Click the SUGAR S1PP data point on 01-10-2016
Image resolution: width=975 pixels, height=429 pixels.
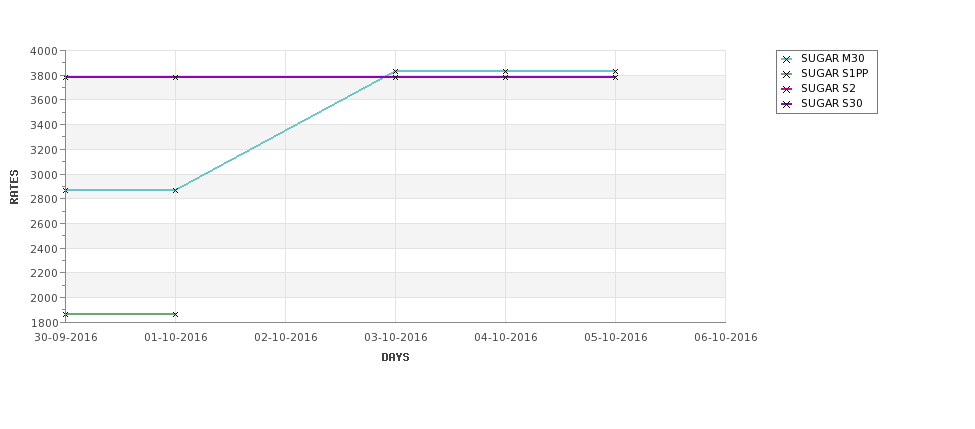175,315
